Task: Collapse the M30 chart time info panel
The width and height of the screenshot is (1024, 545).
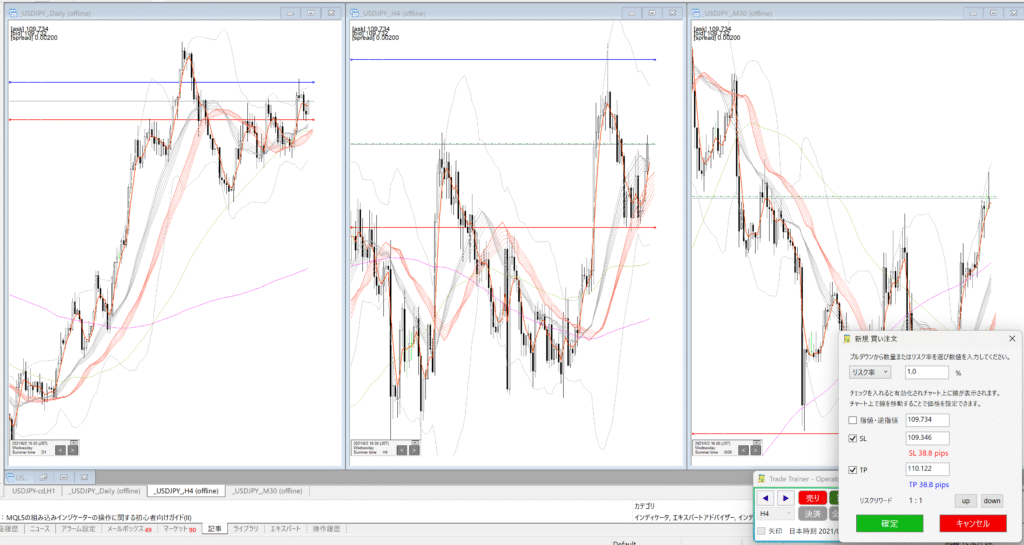Action: coord(757,443)
